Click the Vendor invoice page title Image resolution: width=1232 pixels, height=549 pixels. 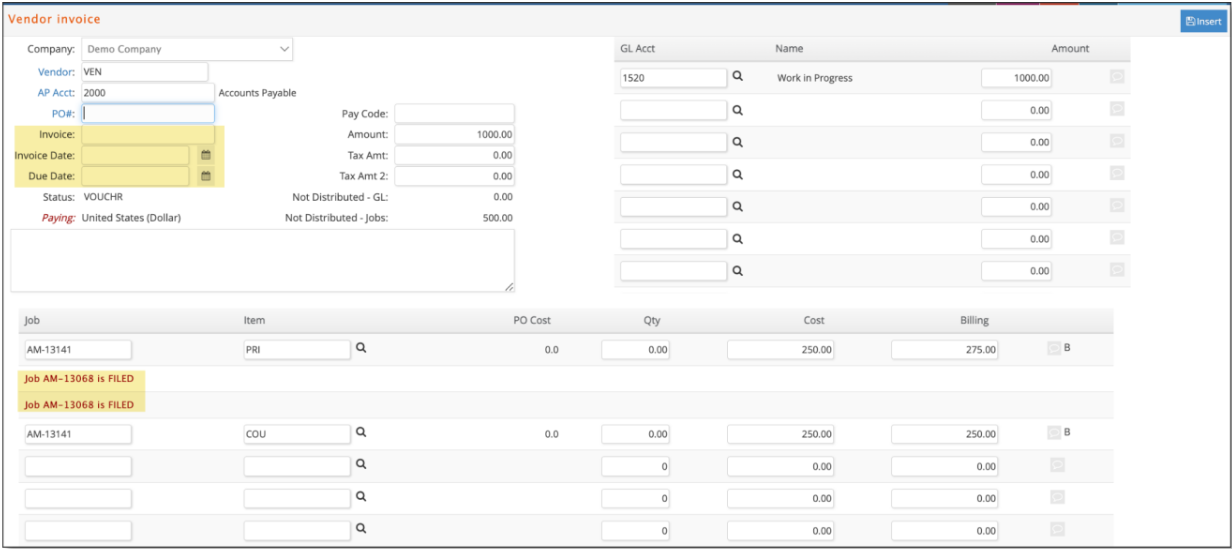click(55, 19)
